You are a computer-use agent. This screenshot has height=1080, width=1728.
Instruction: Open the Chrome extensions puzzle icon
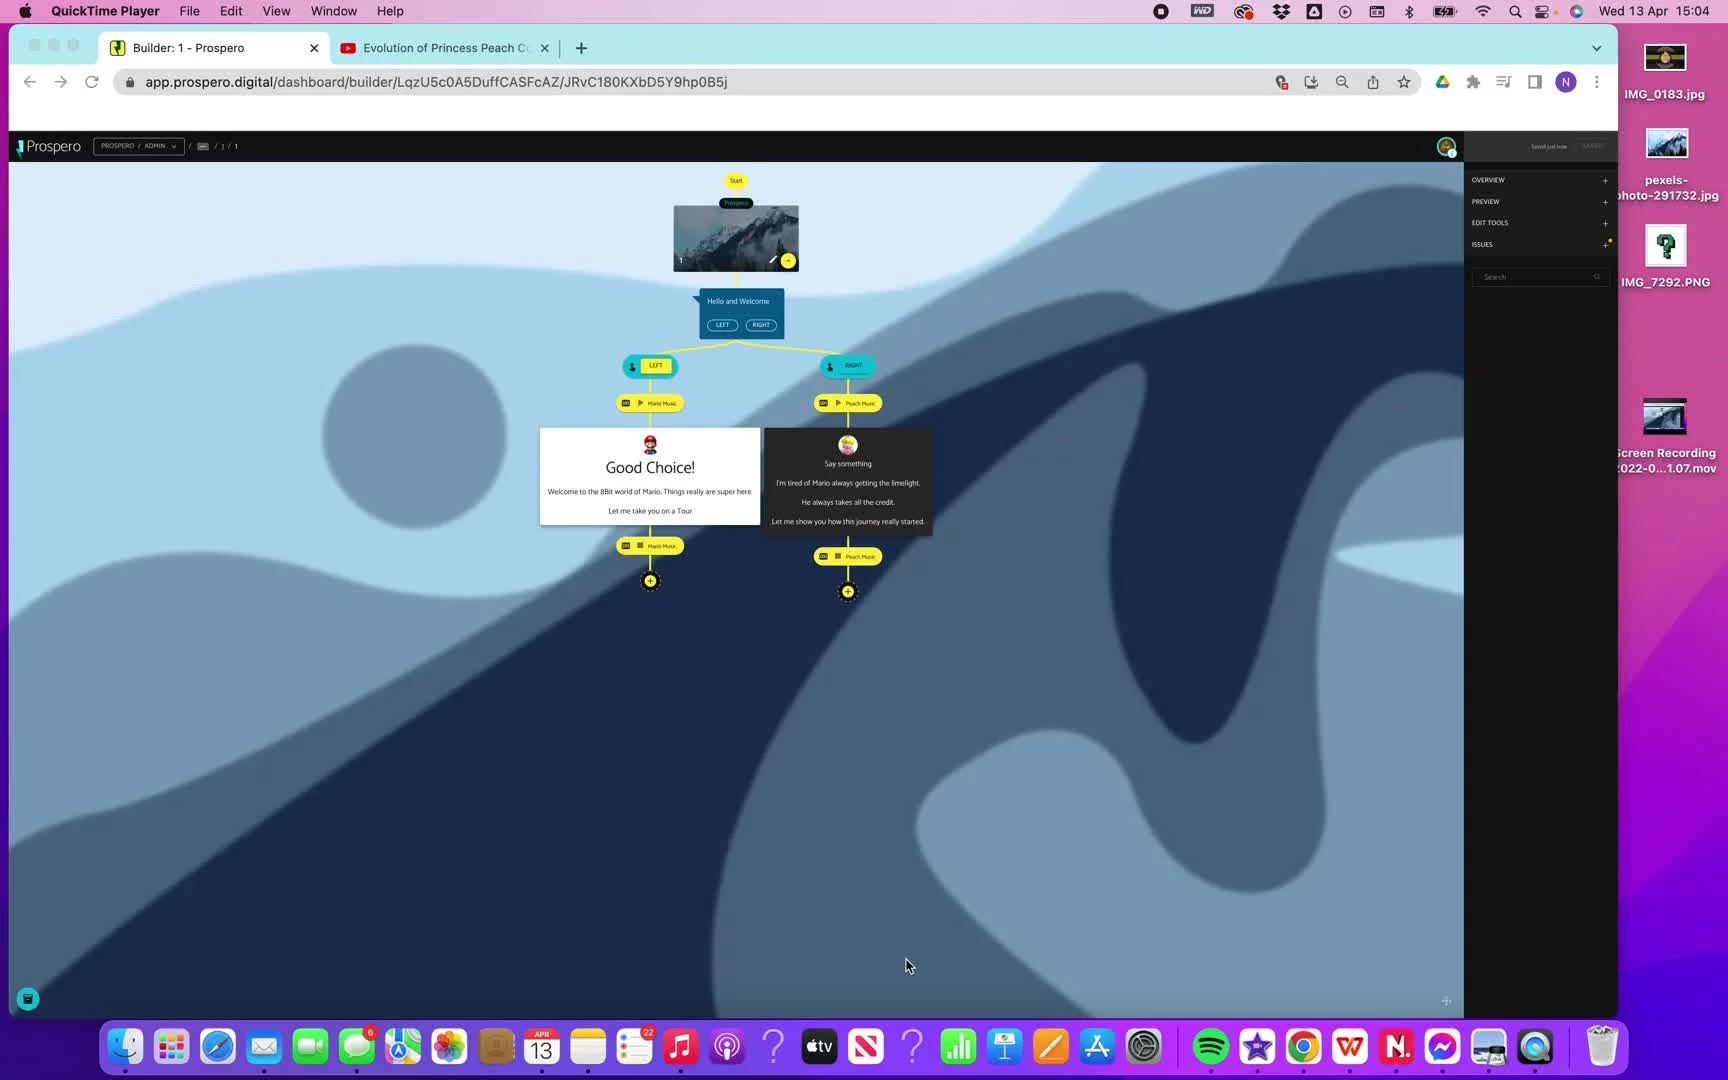coord(1473,82)
